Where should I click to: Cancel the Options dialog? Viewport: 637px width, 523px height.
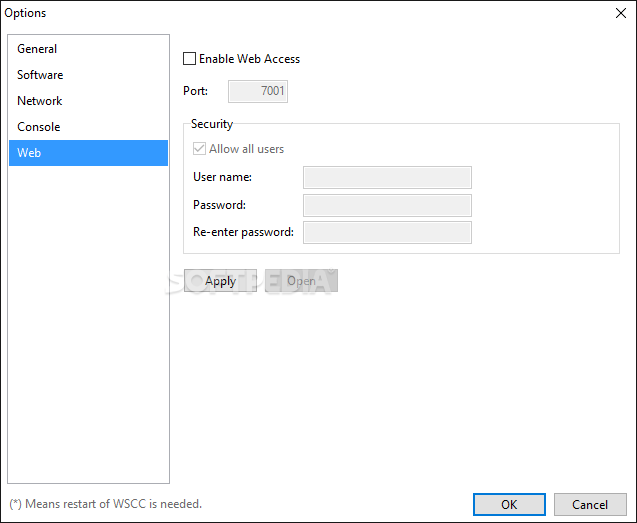click(x=590, y=505)
